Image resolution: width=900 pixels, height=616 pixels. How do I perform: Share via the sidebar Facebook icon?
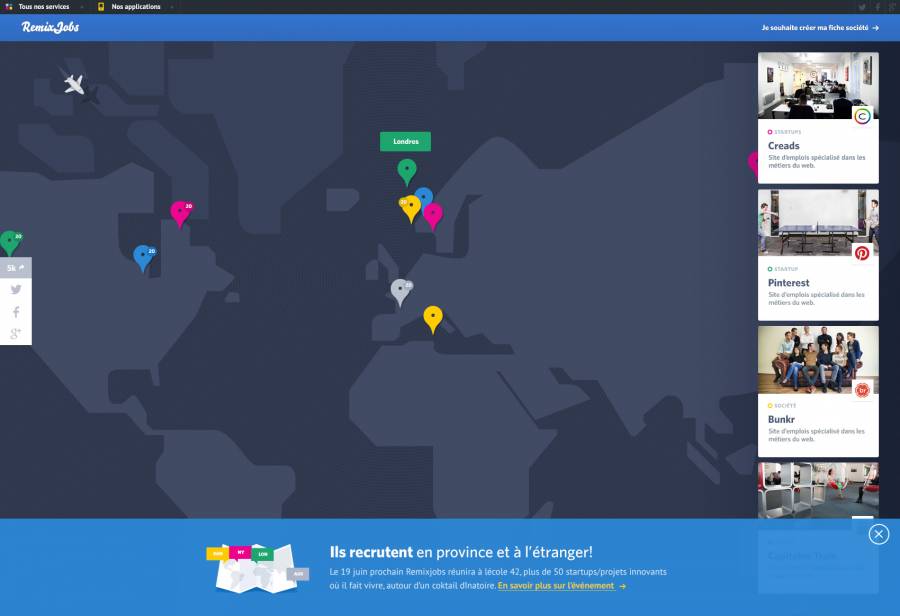point(16,312)
